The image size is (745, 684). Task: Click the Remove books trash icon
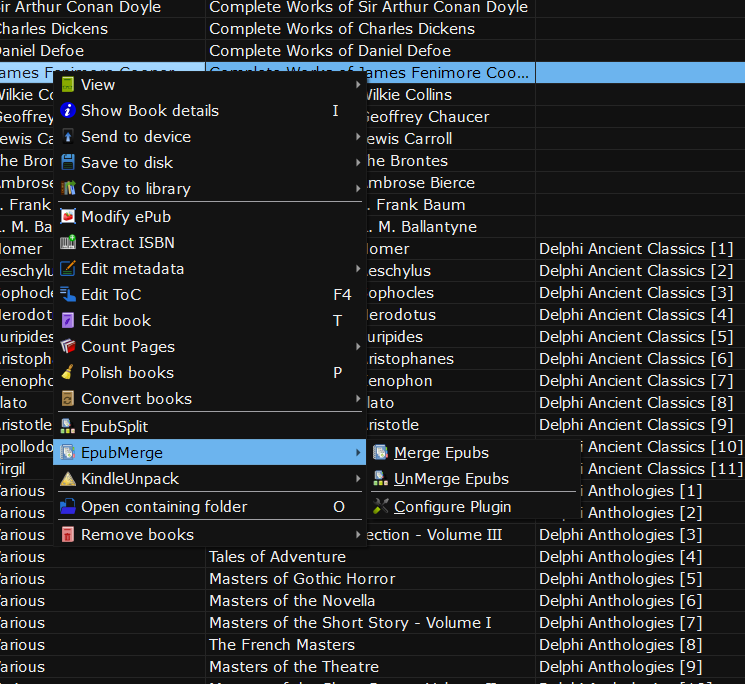(68, 535)
